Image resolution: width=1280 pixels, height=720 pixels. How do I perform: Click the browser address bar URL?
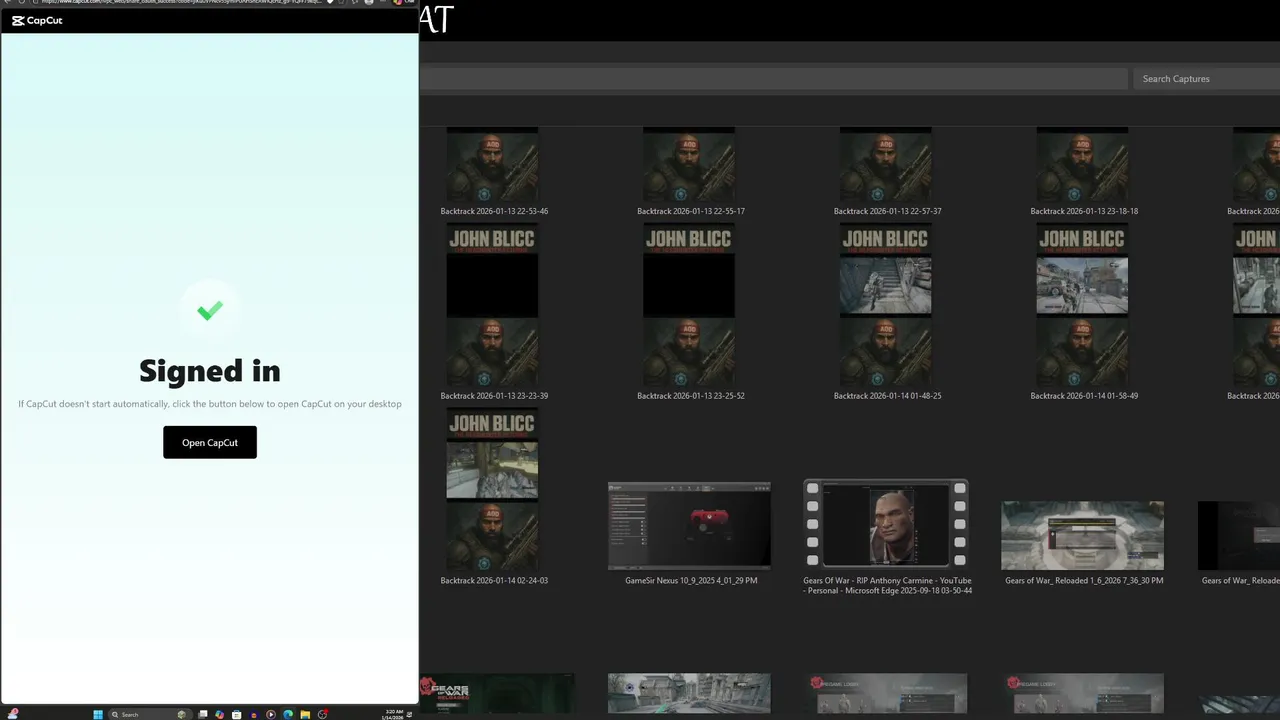pos(180,2)
